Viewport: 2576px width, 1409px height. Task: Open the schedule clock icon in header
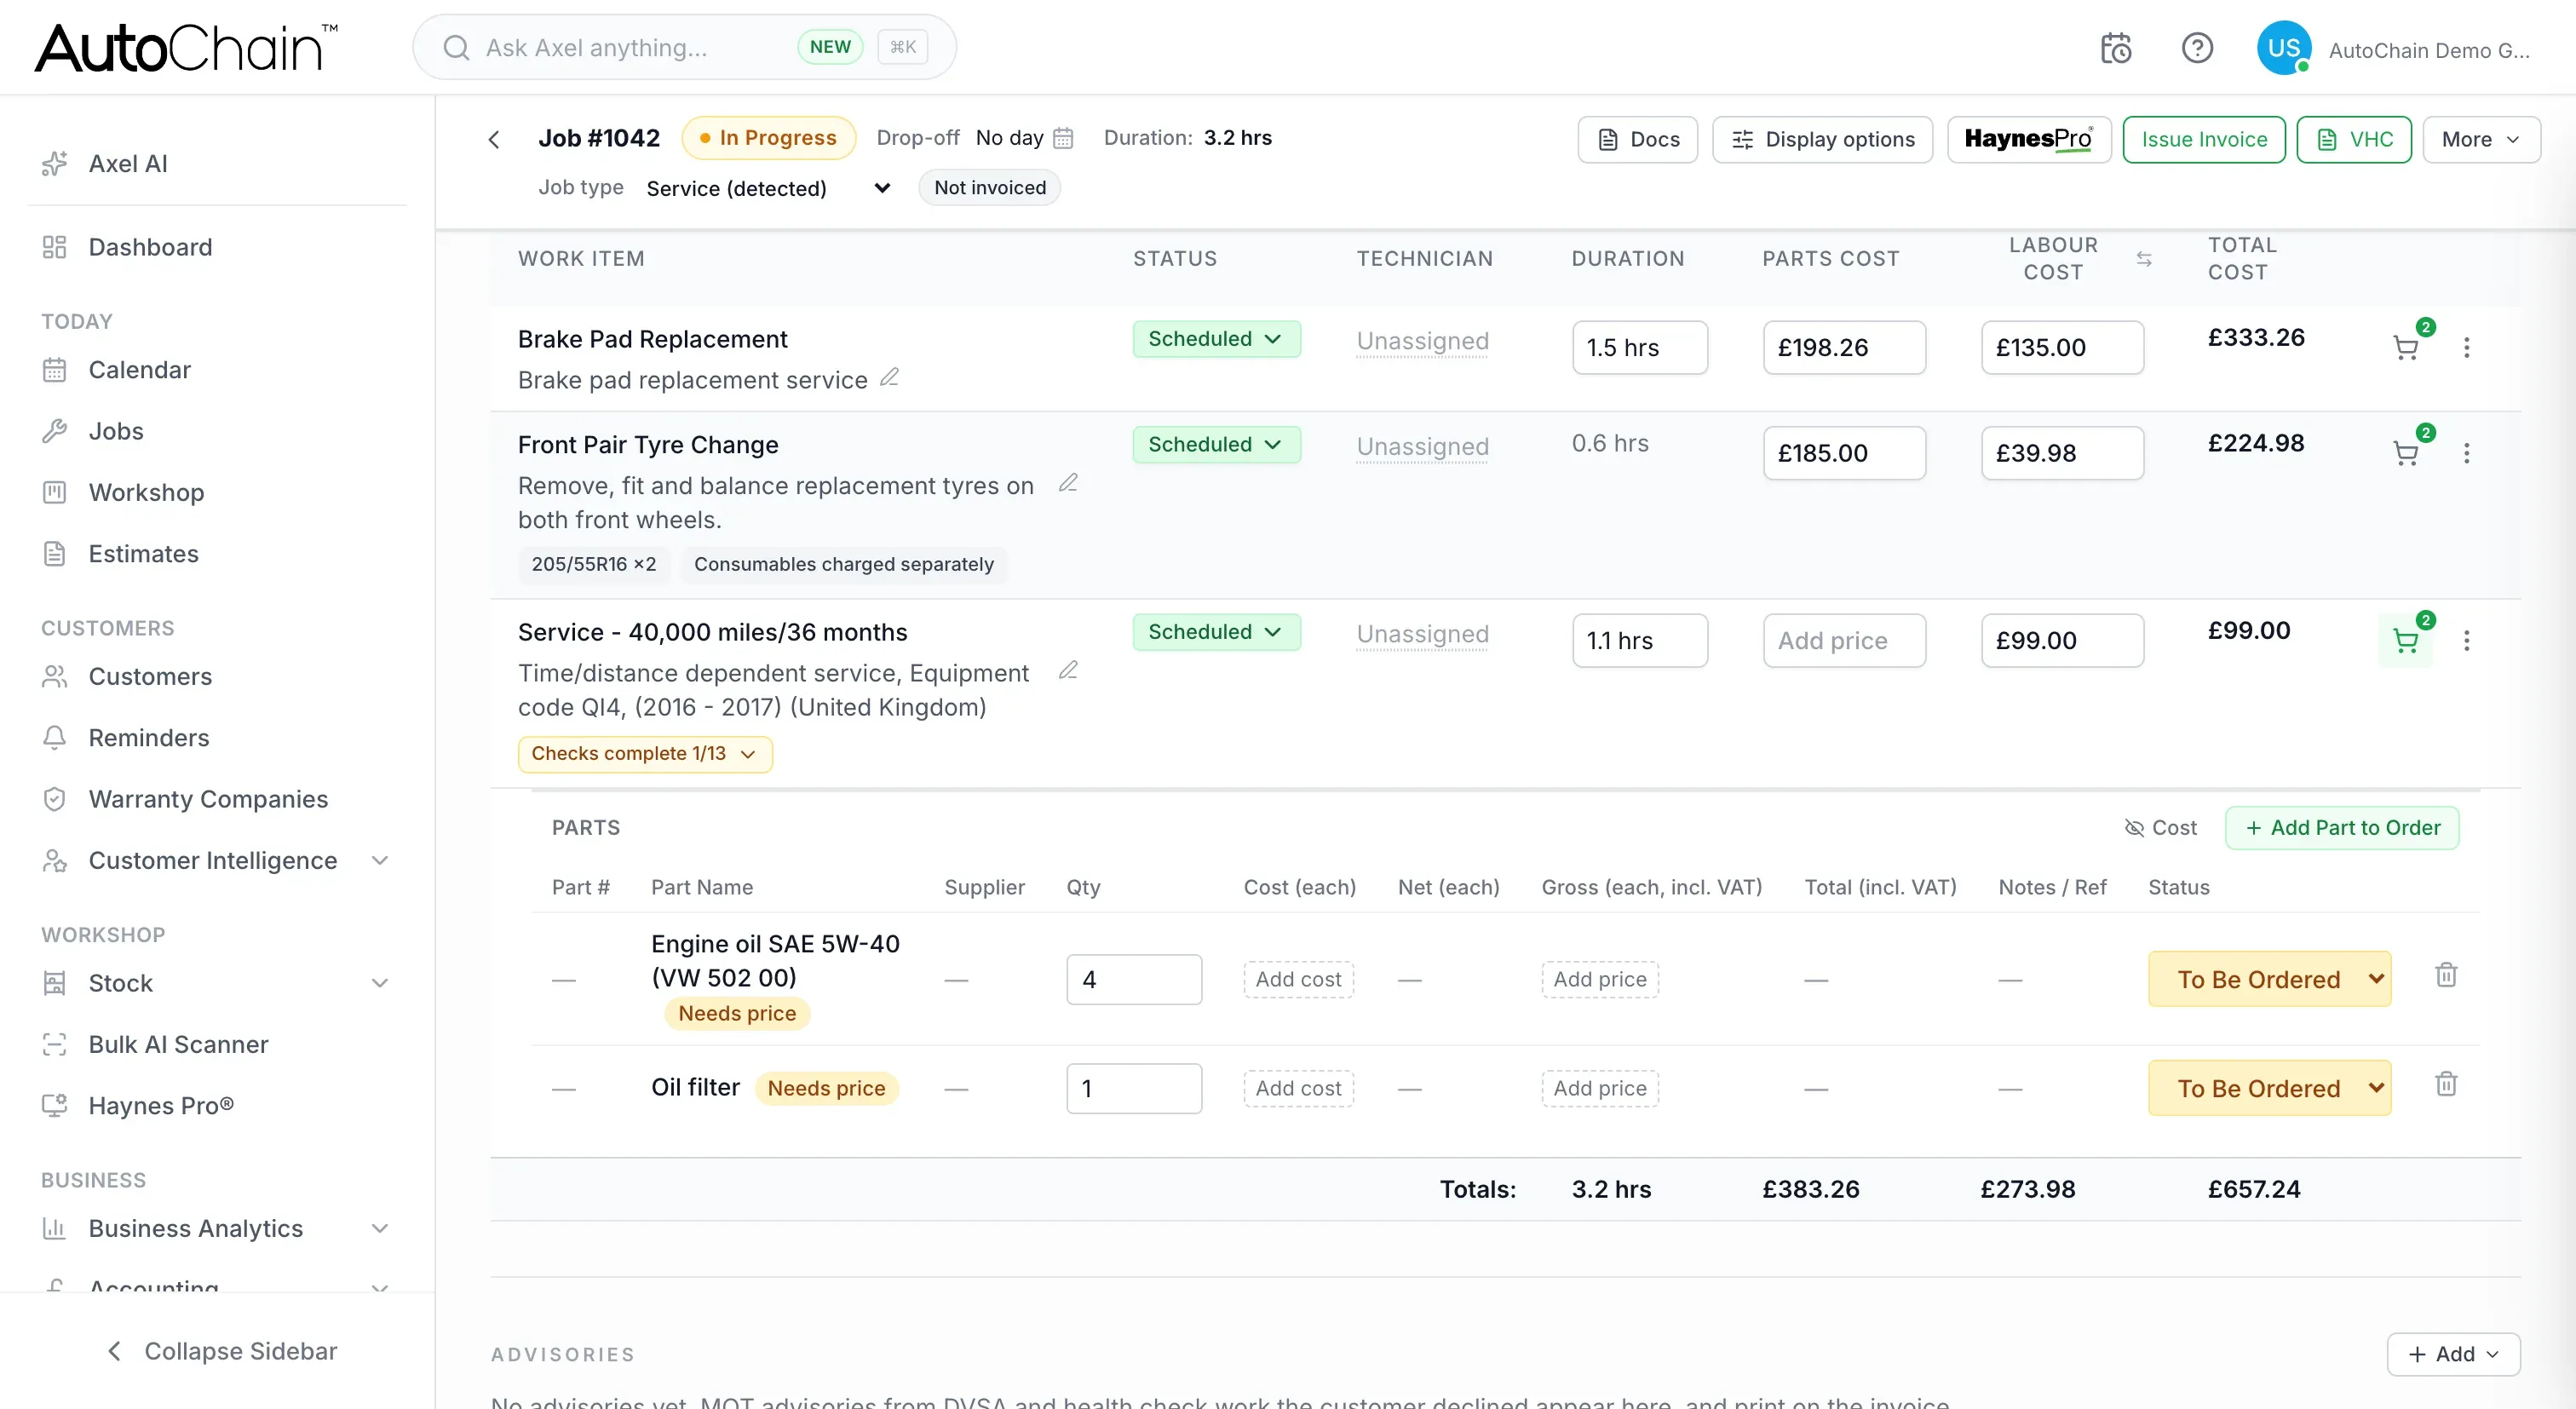coord(2115,48)
